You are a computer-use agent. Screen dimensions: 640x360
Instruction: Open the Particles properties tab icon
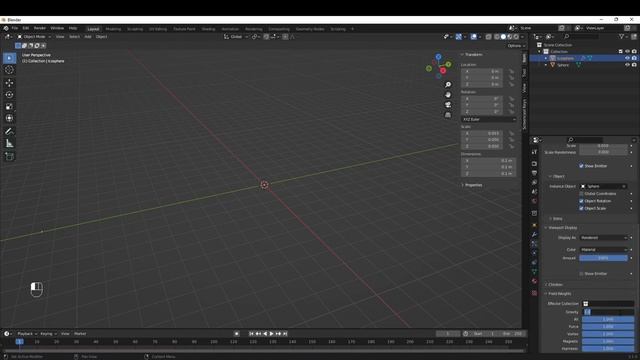click(x=534, y=244)
